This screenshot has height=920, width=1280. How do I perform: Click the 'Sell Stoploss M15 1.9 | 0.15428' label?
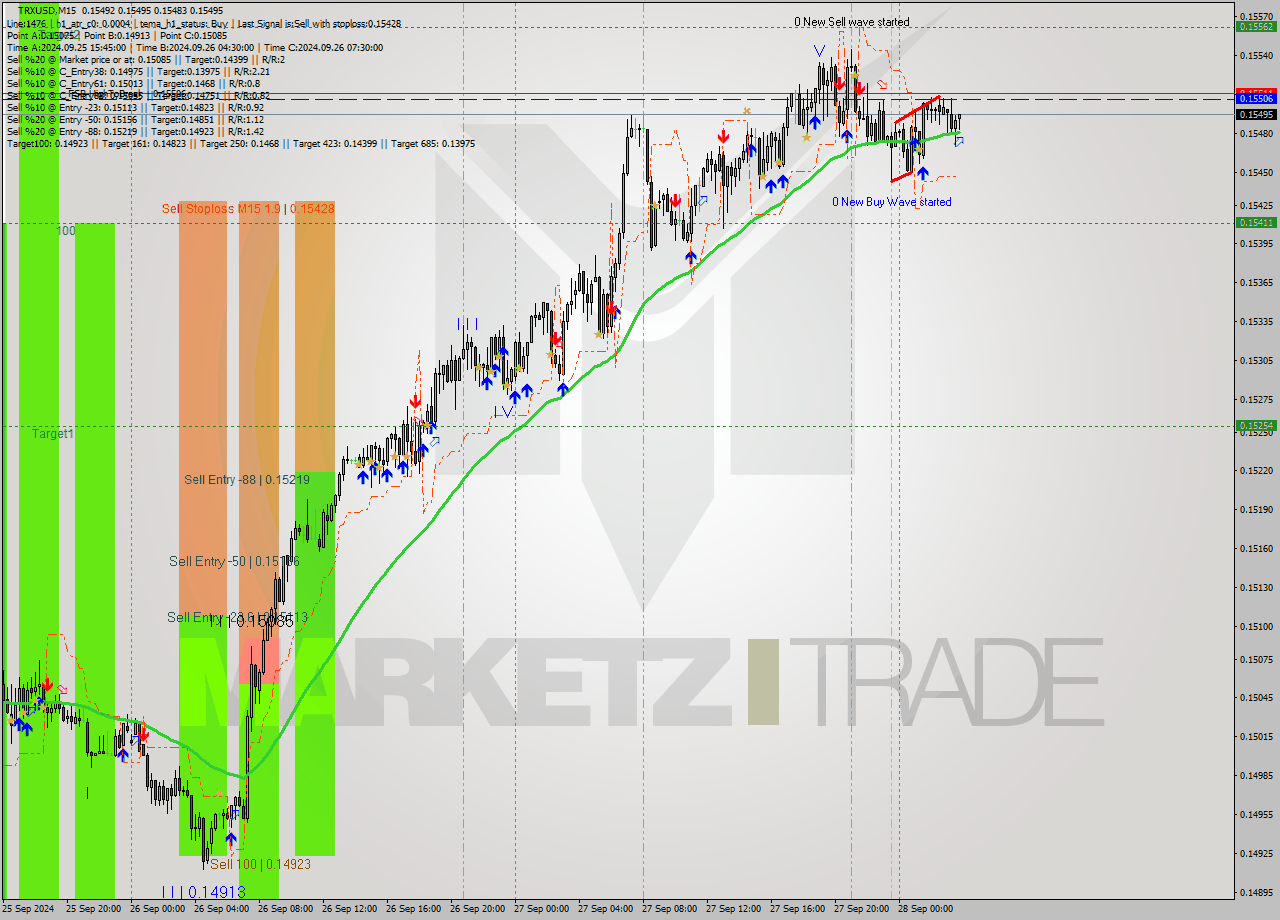point(248,208)
